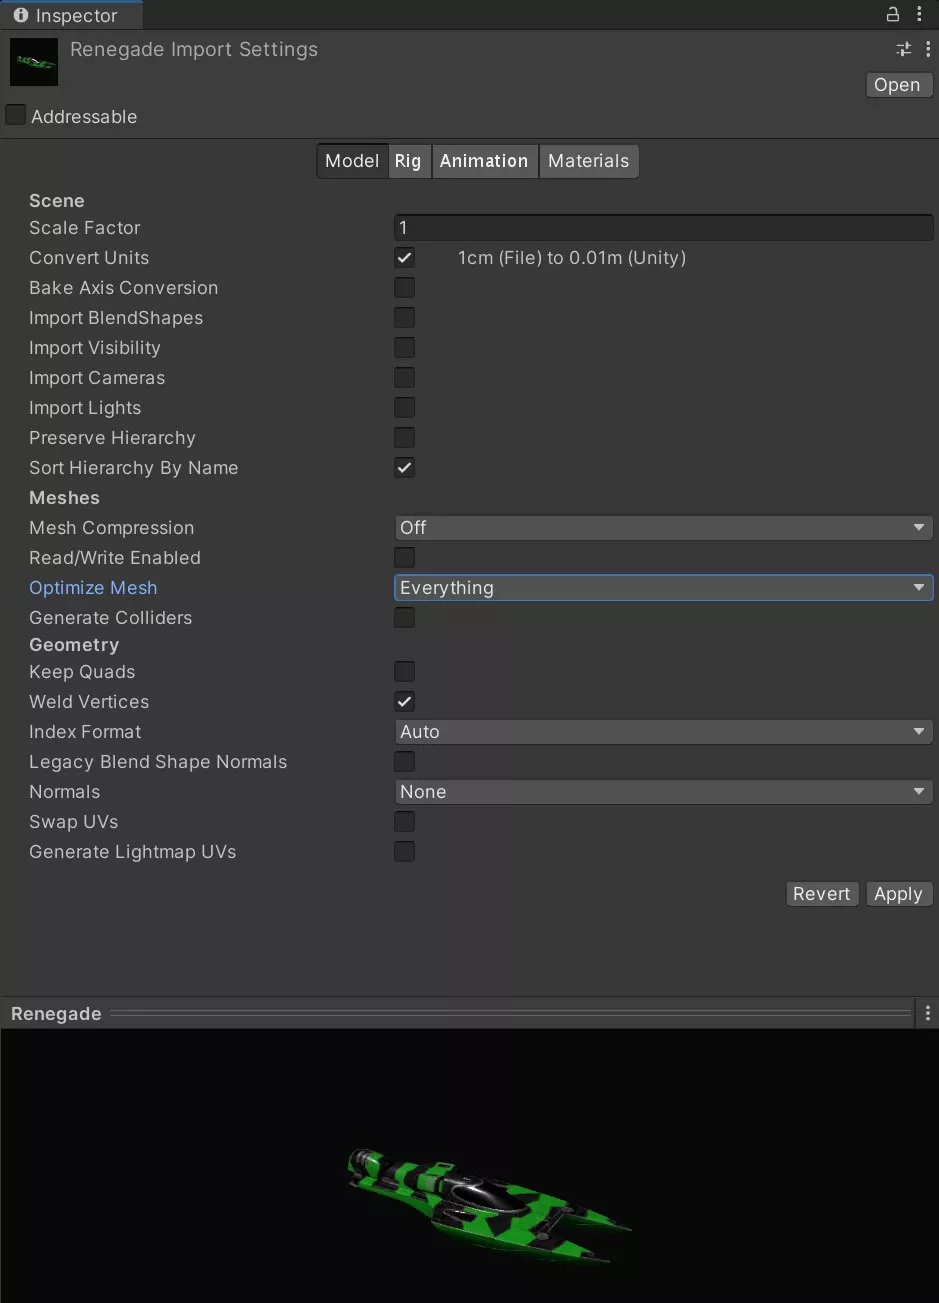Screen dimensions: 939x1303
Task: Click the Open button
Action: [897, 84]
